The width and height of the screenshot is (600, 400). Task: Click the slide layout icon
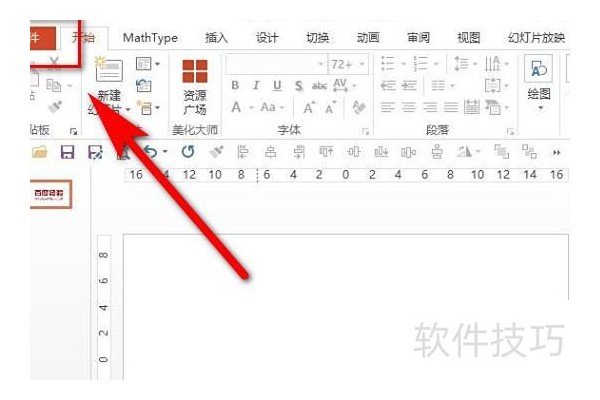(x=144, y=64)
